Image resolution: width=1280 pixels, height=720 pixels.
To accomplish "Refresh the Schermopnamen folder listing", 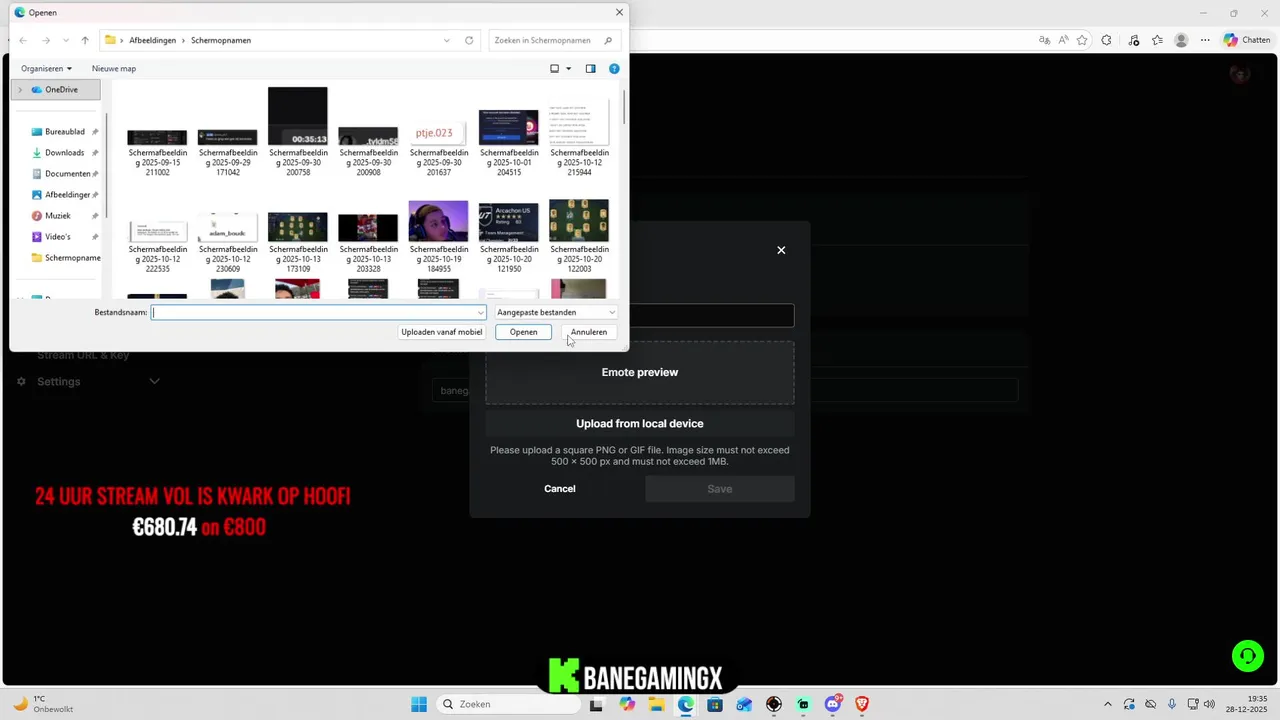I will 469,40.
